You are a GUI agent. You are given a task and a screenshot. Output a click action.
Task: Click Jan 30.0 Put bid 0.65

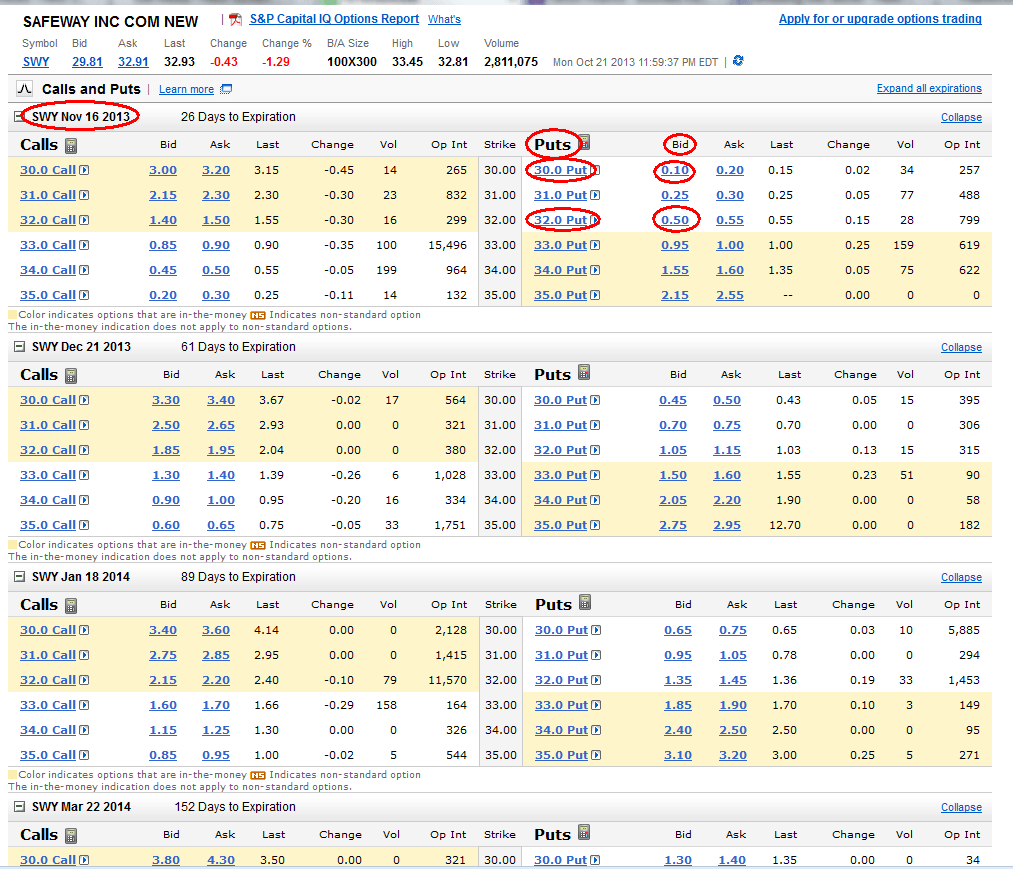pos(678,631)
